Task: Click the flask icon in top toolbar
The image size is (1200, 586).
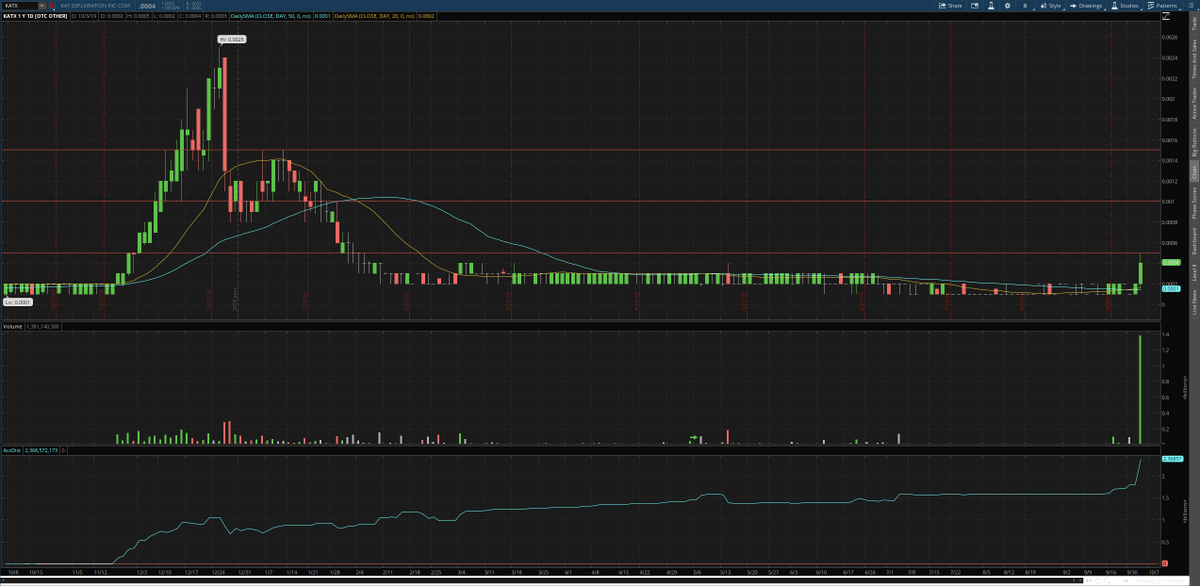Action: (991, 5)
